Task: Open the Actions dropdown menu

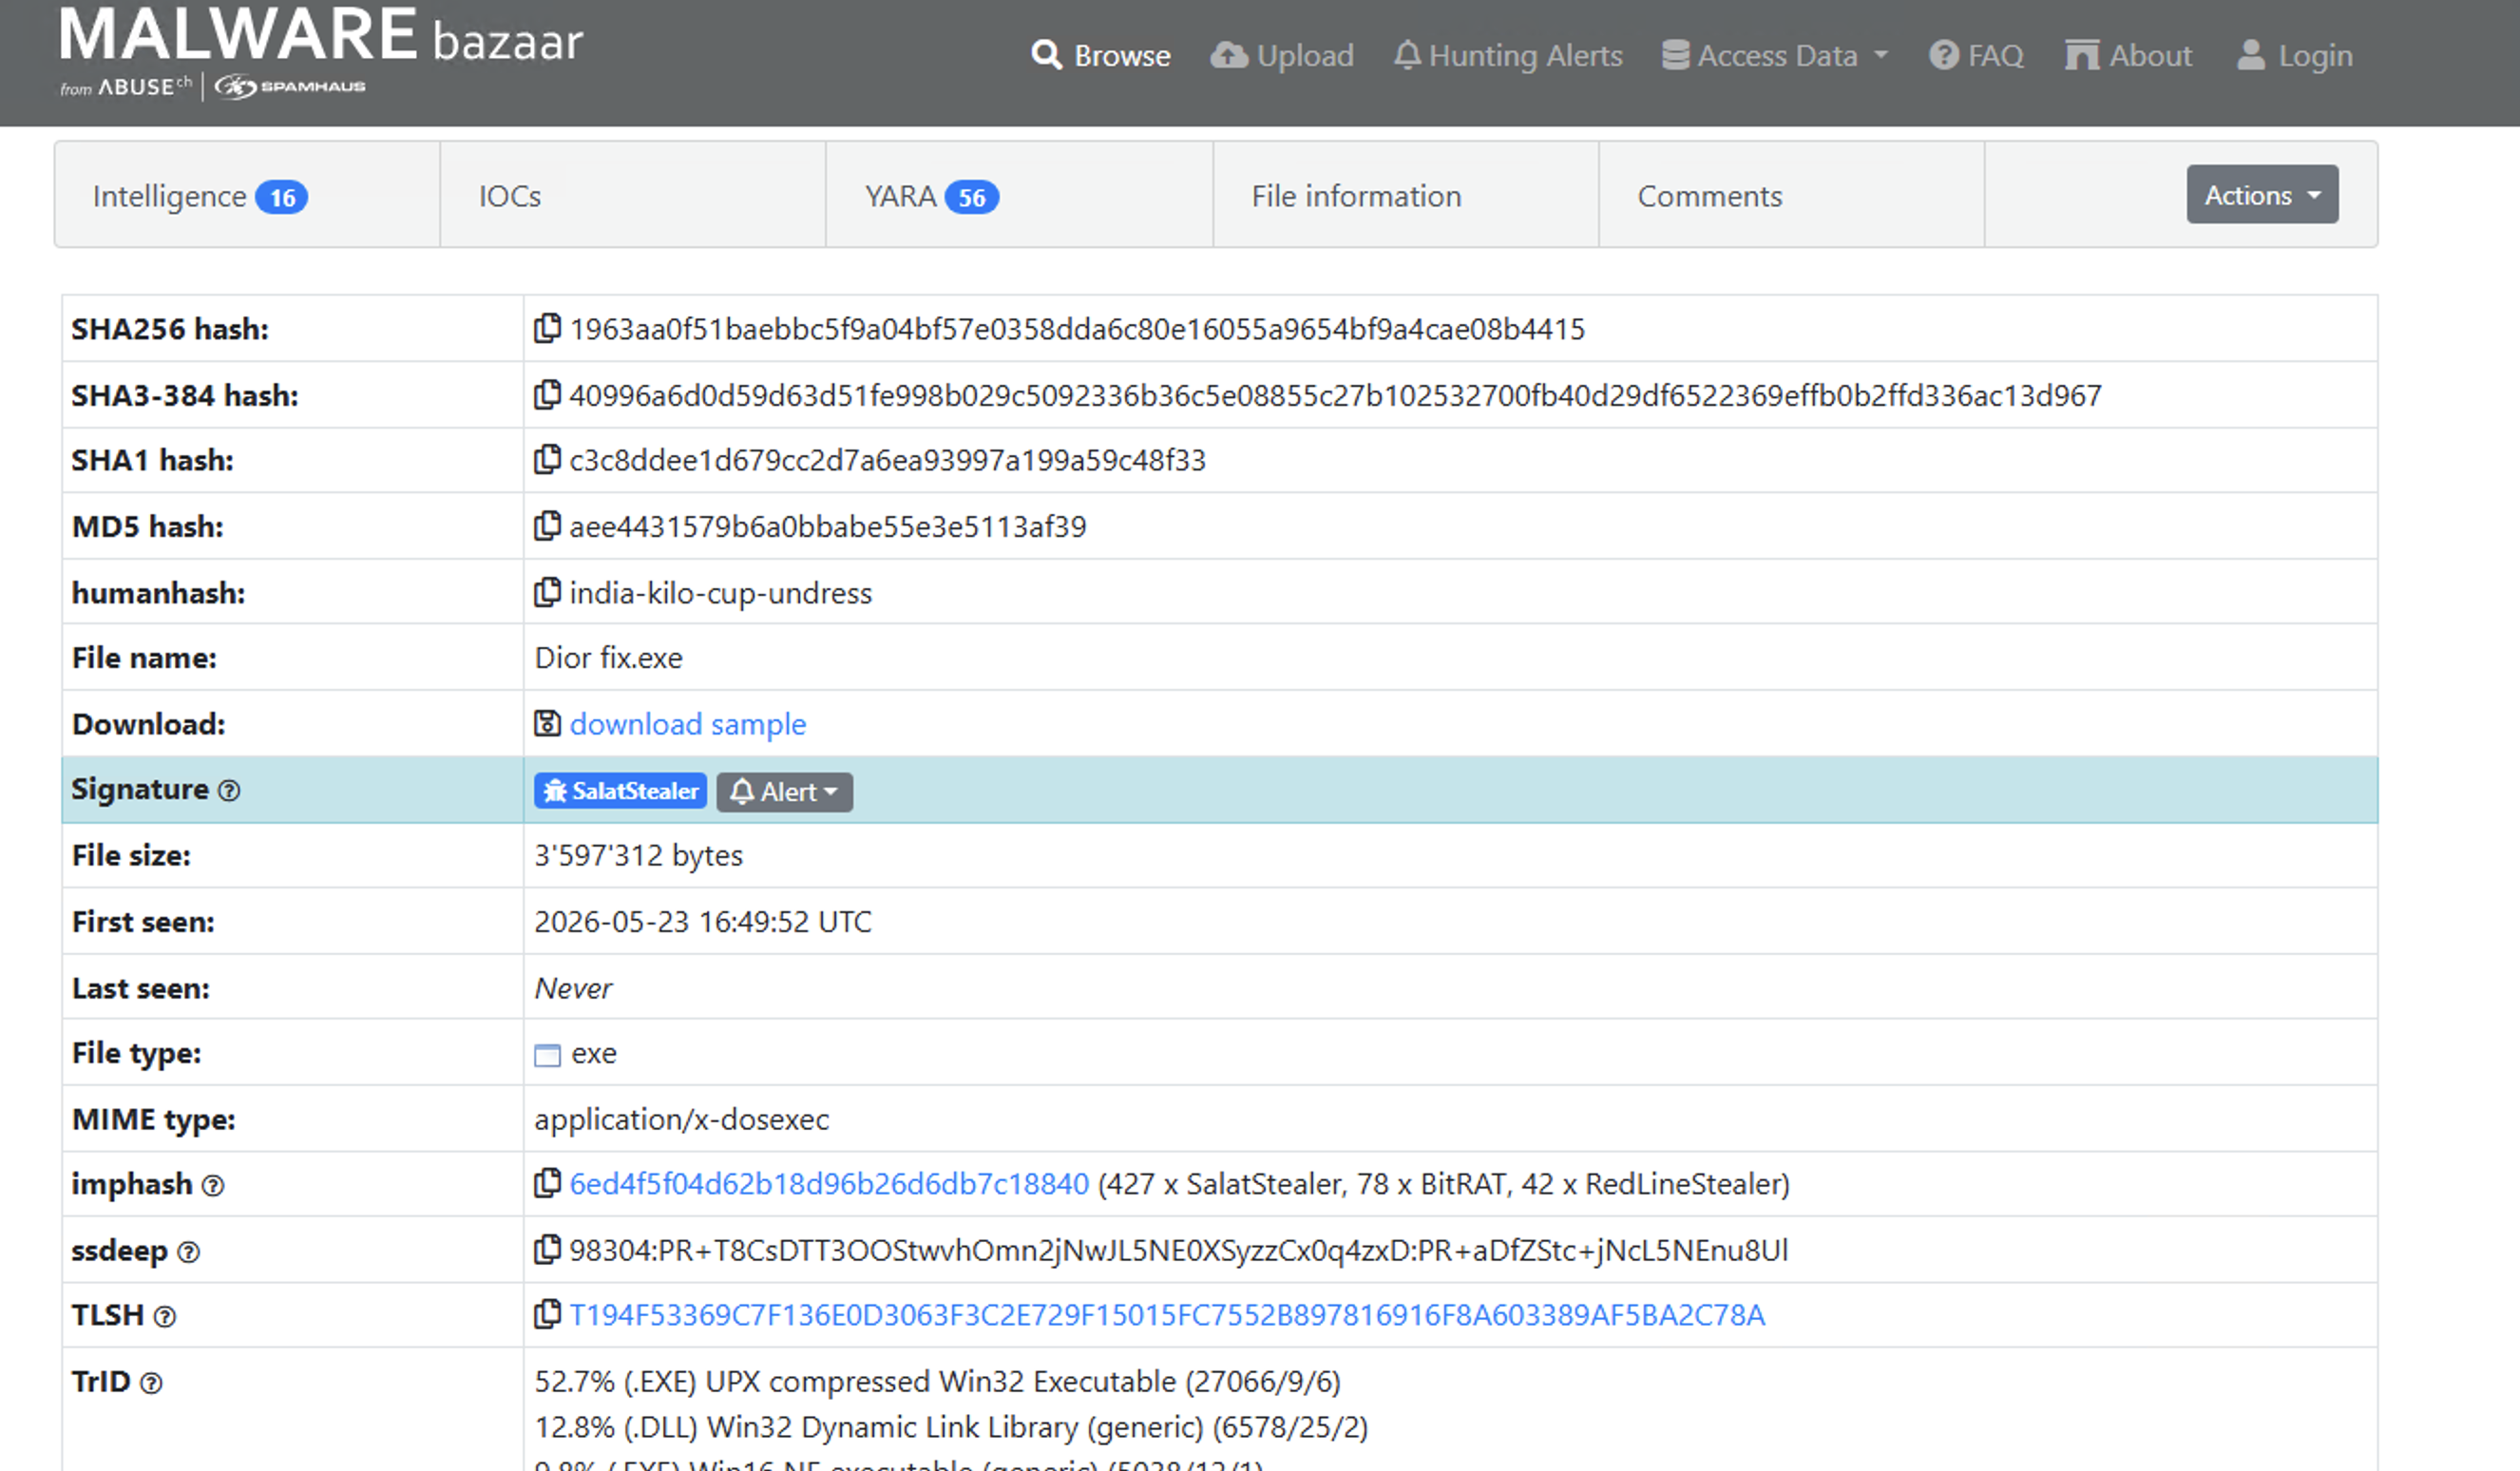Action: [2262, 194]
